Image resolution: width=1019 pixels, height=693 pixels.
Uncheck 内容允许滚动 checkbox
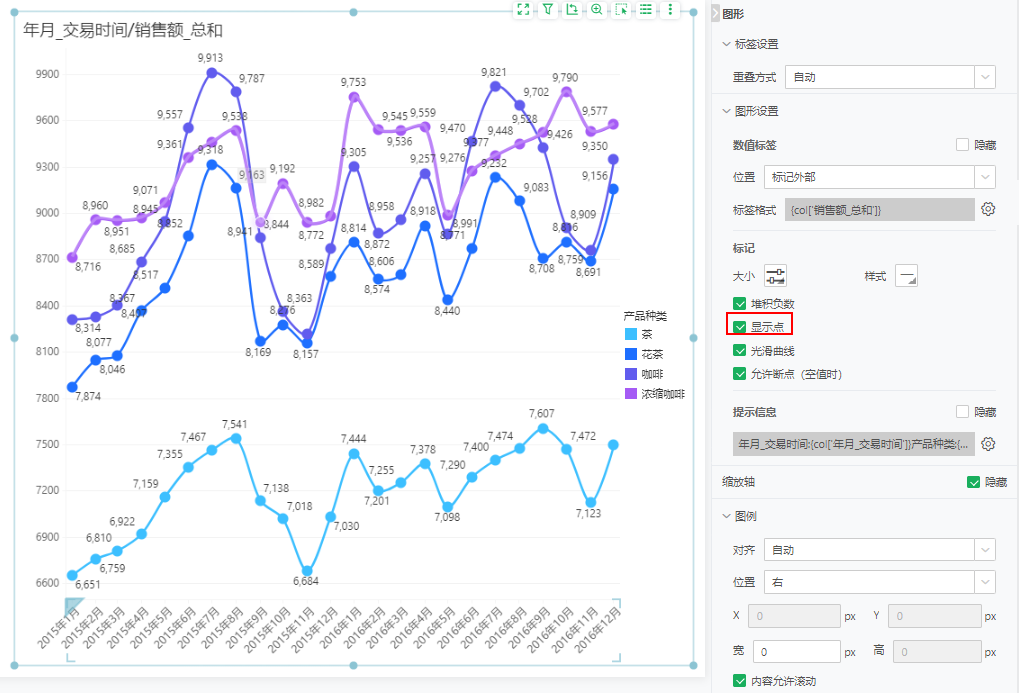tap(739, 681)
